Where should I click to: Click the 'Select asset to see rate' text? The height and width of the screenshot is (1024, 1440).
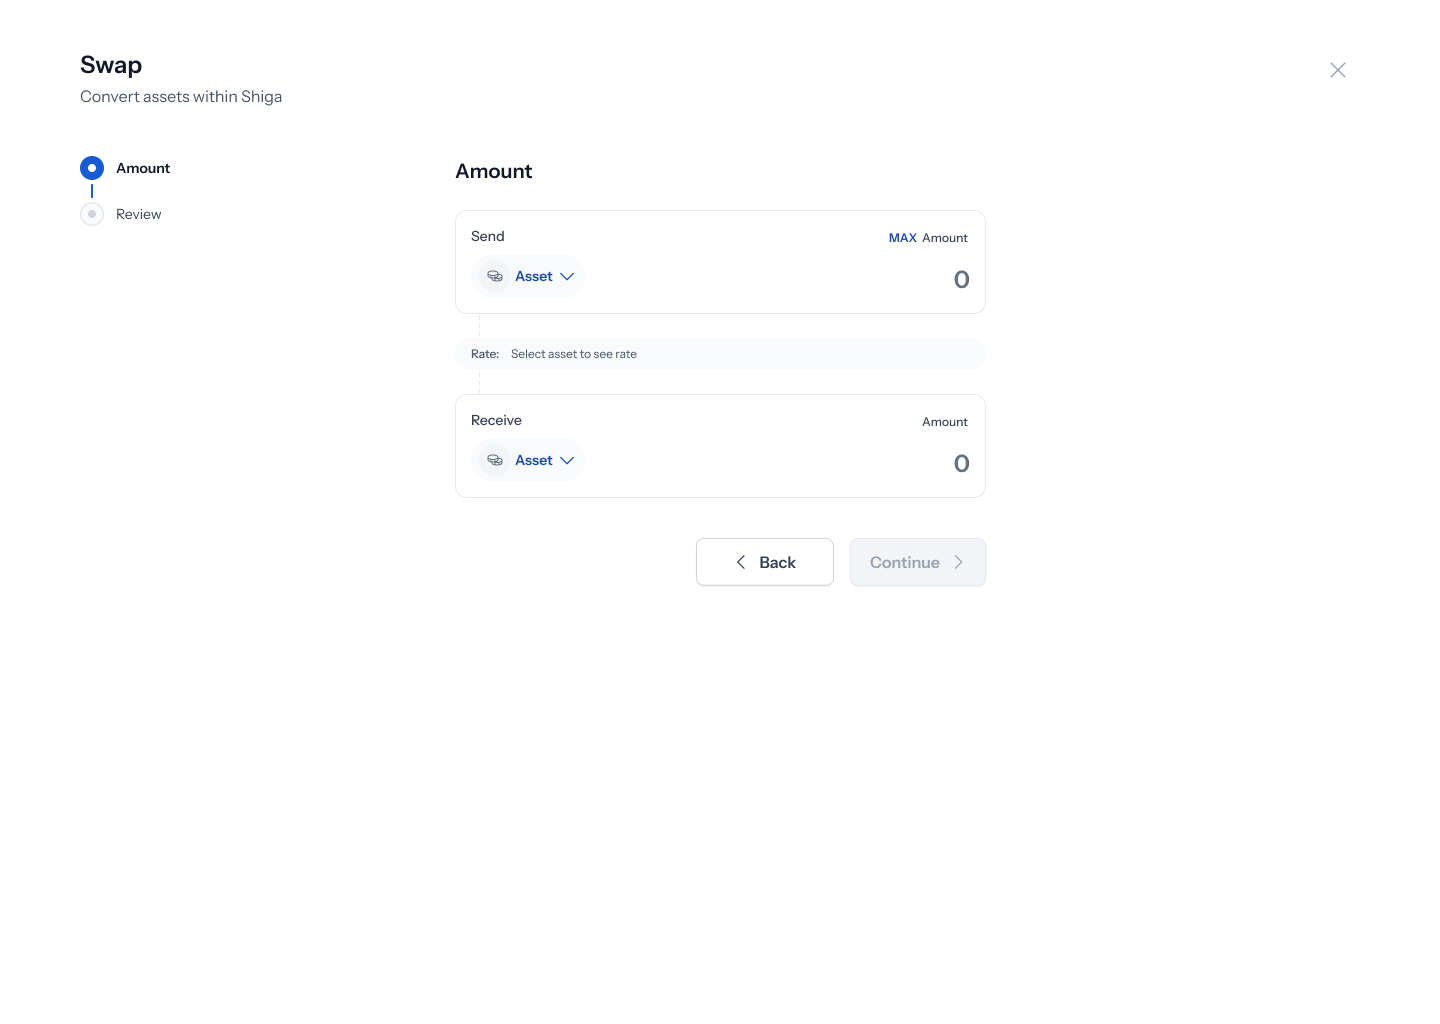[x=574, y=354]
